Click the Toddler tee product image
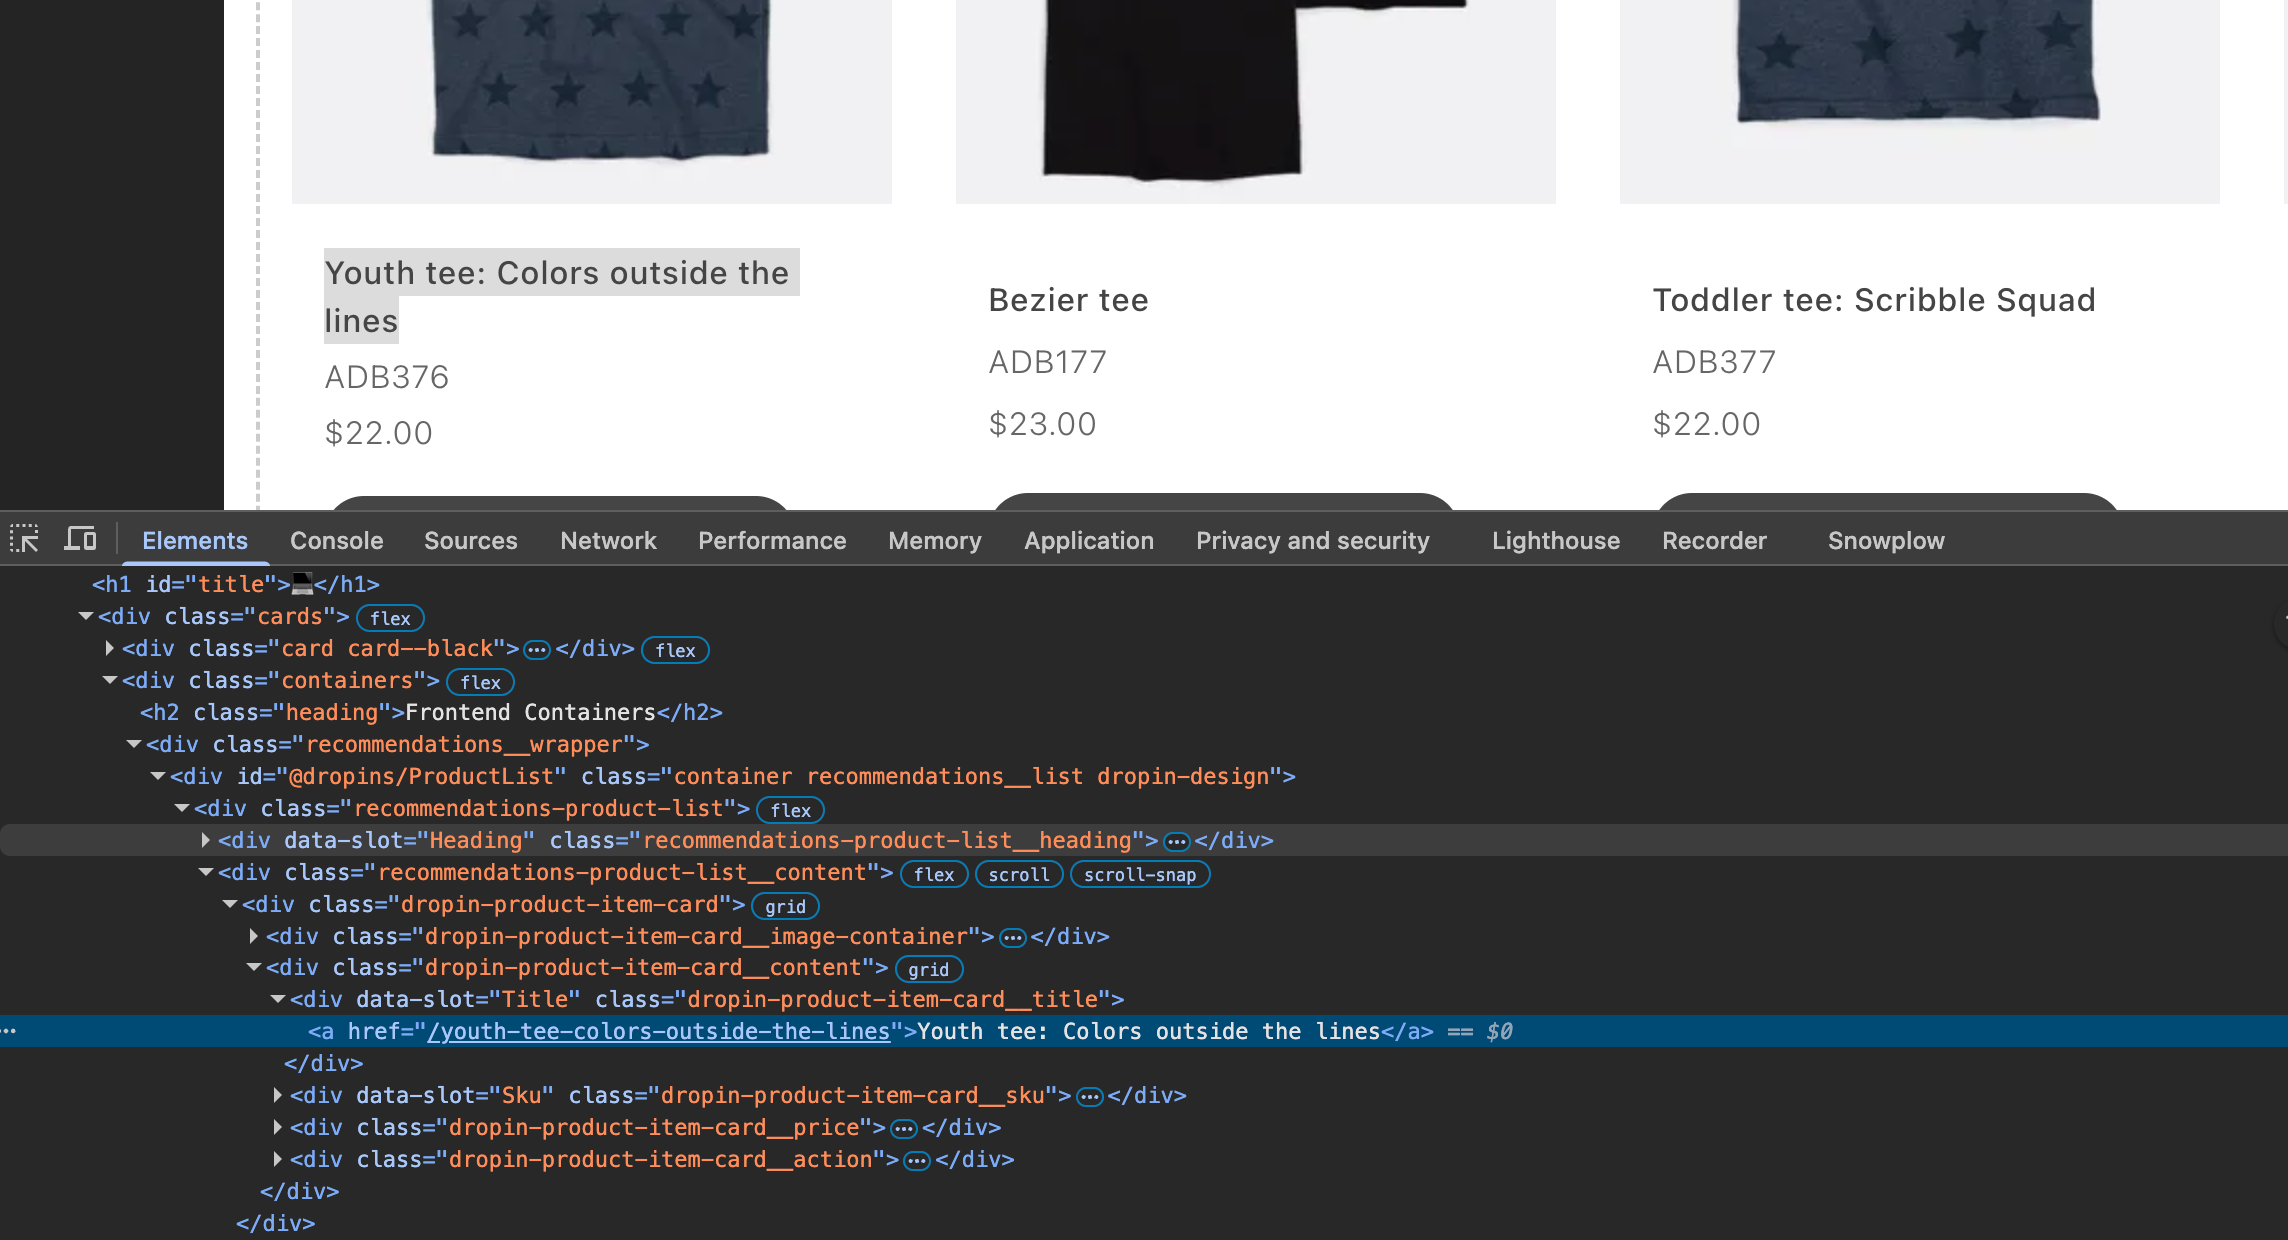 pyautogui.click(x=1918, y=100)
